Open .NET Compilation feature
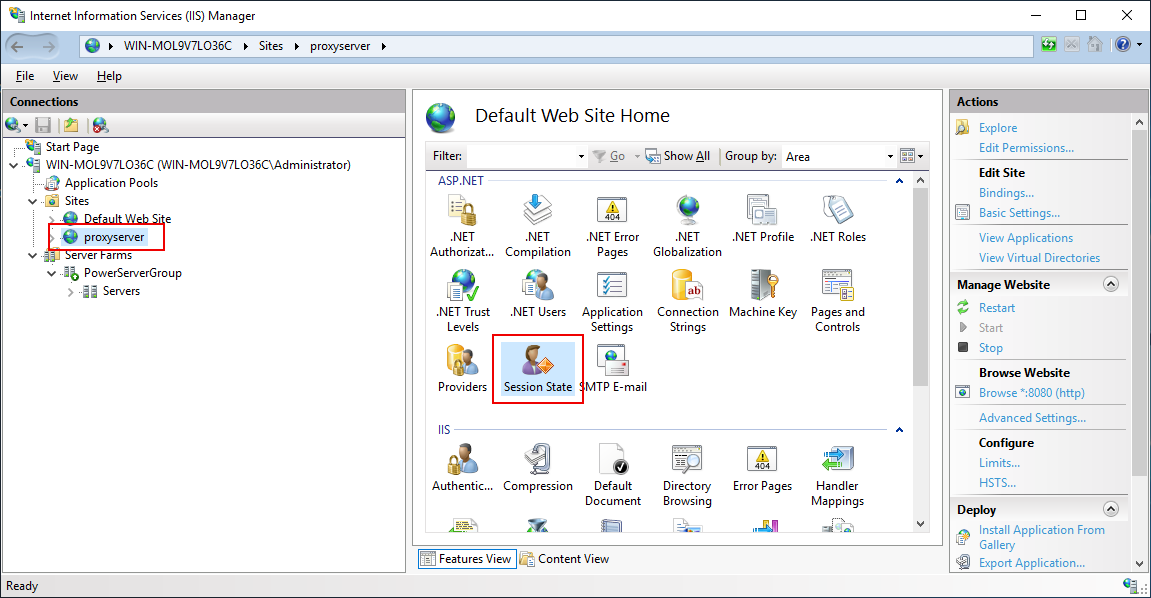This screenshot has height=598, width=1151. [x=537, y=226]
